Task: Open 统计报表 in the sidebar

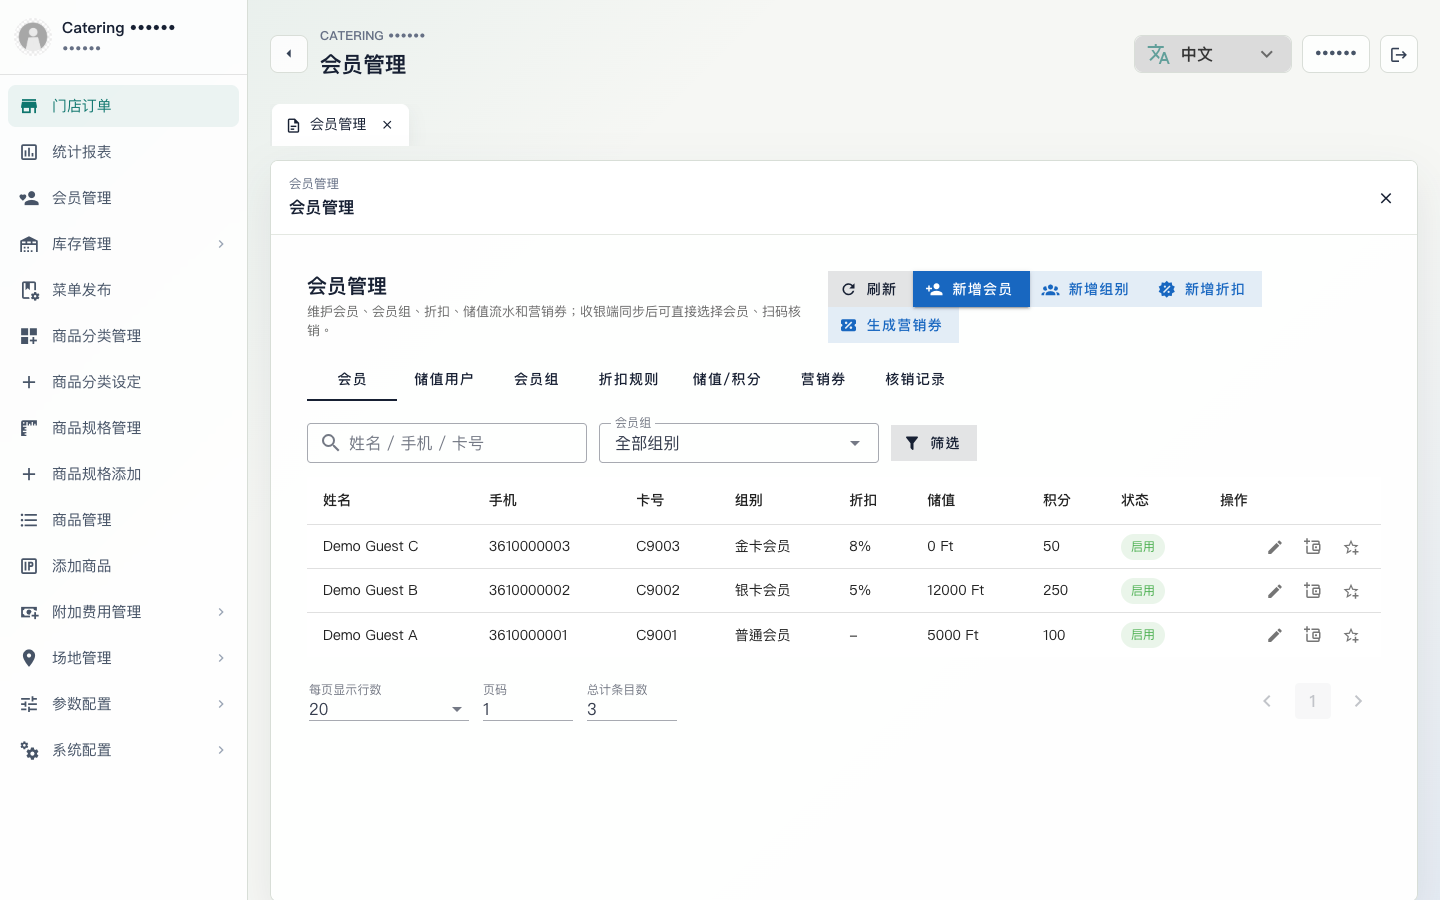Action: [123, 152]
